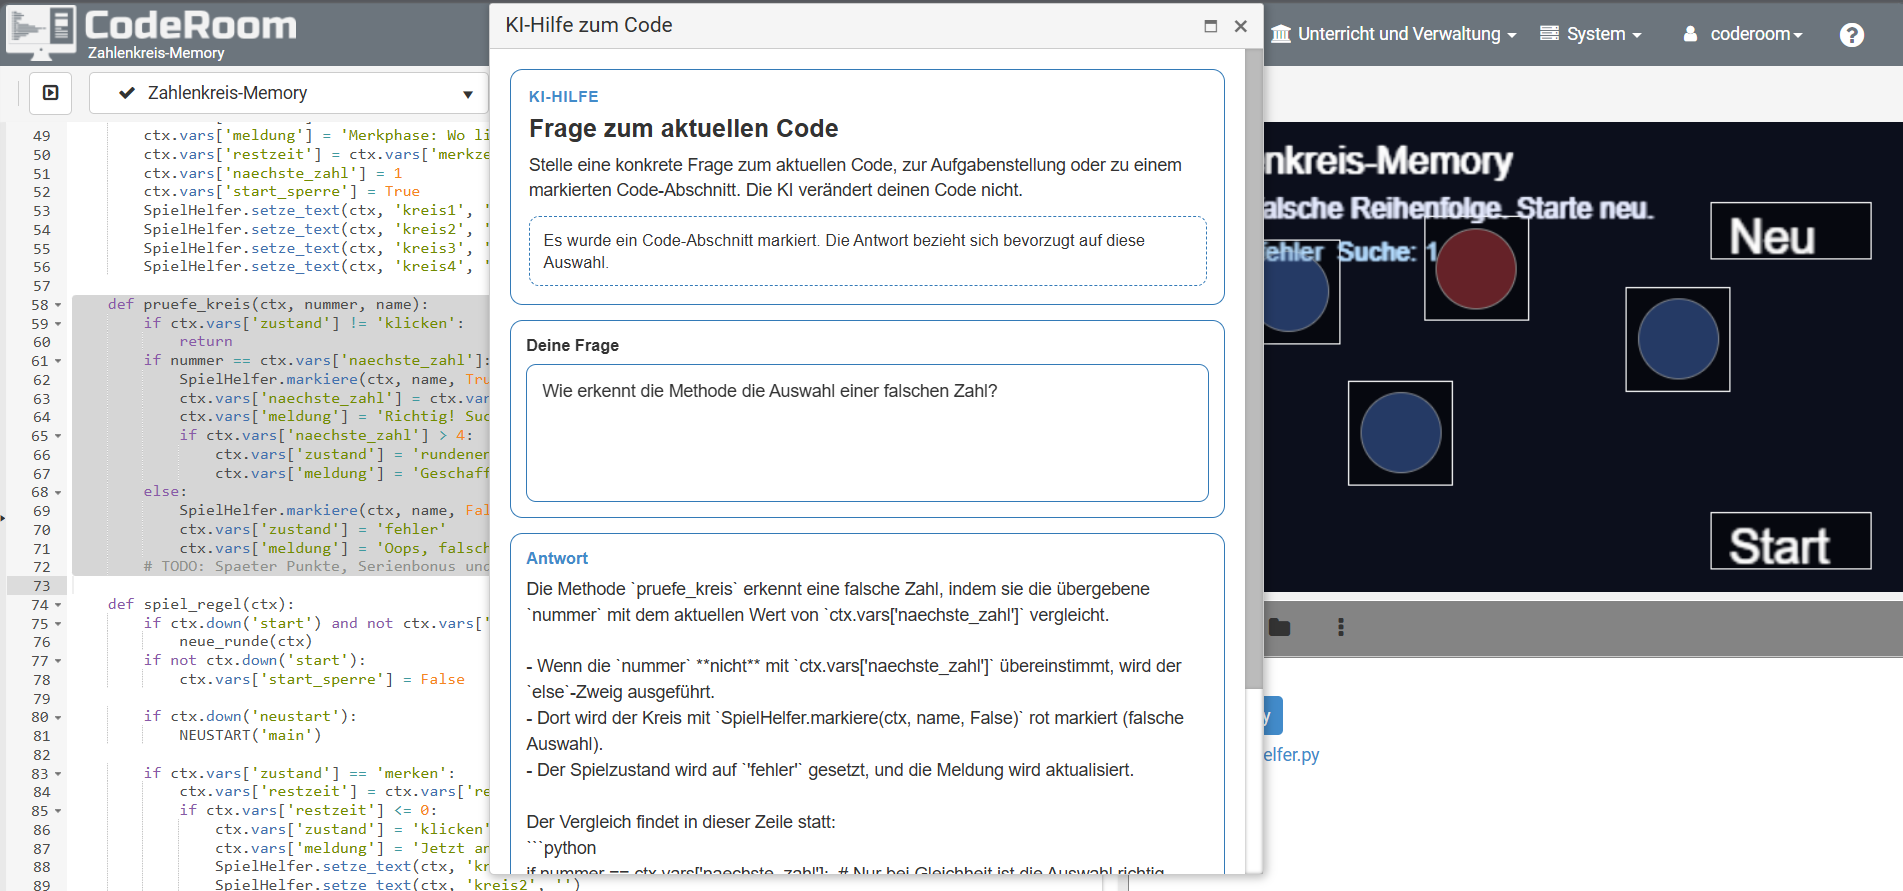Screen dimensions: 1903x891
Task: Click the user avatar icon next to coderoom
Action: 1690,34
